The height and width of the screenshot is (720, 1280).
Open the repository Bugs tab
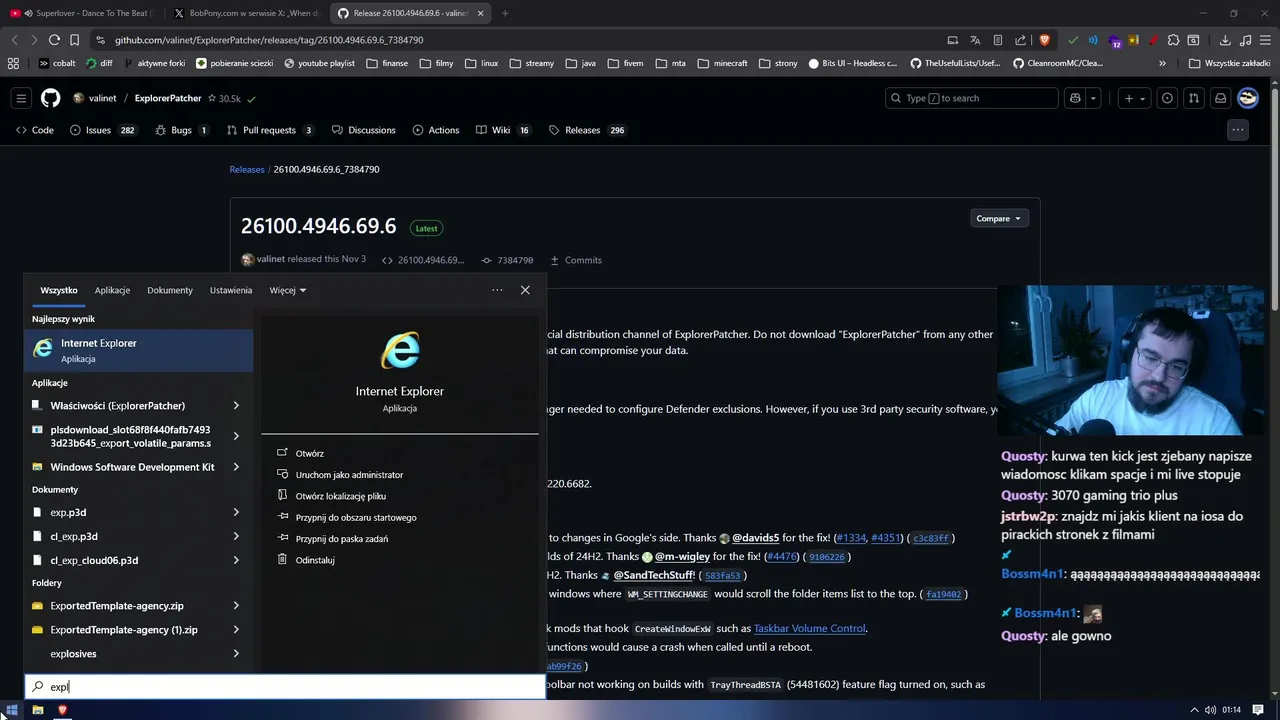click(x=181, y=130)
